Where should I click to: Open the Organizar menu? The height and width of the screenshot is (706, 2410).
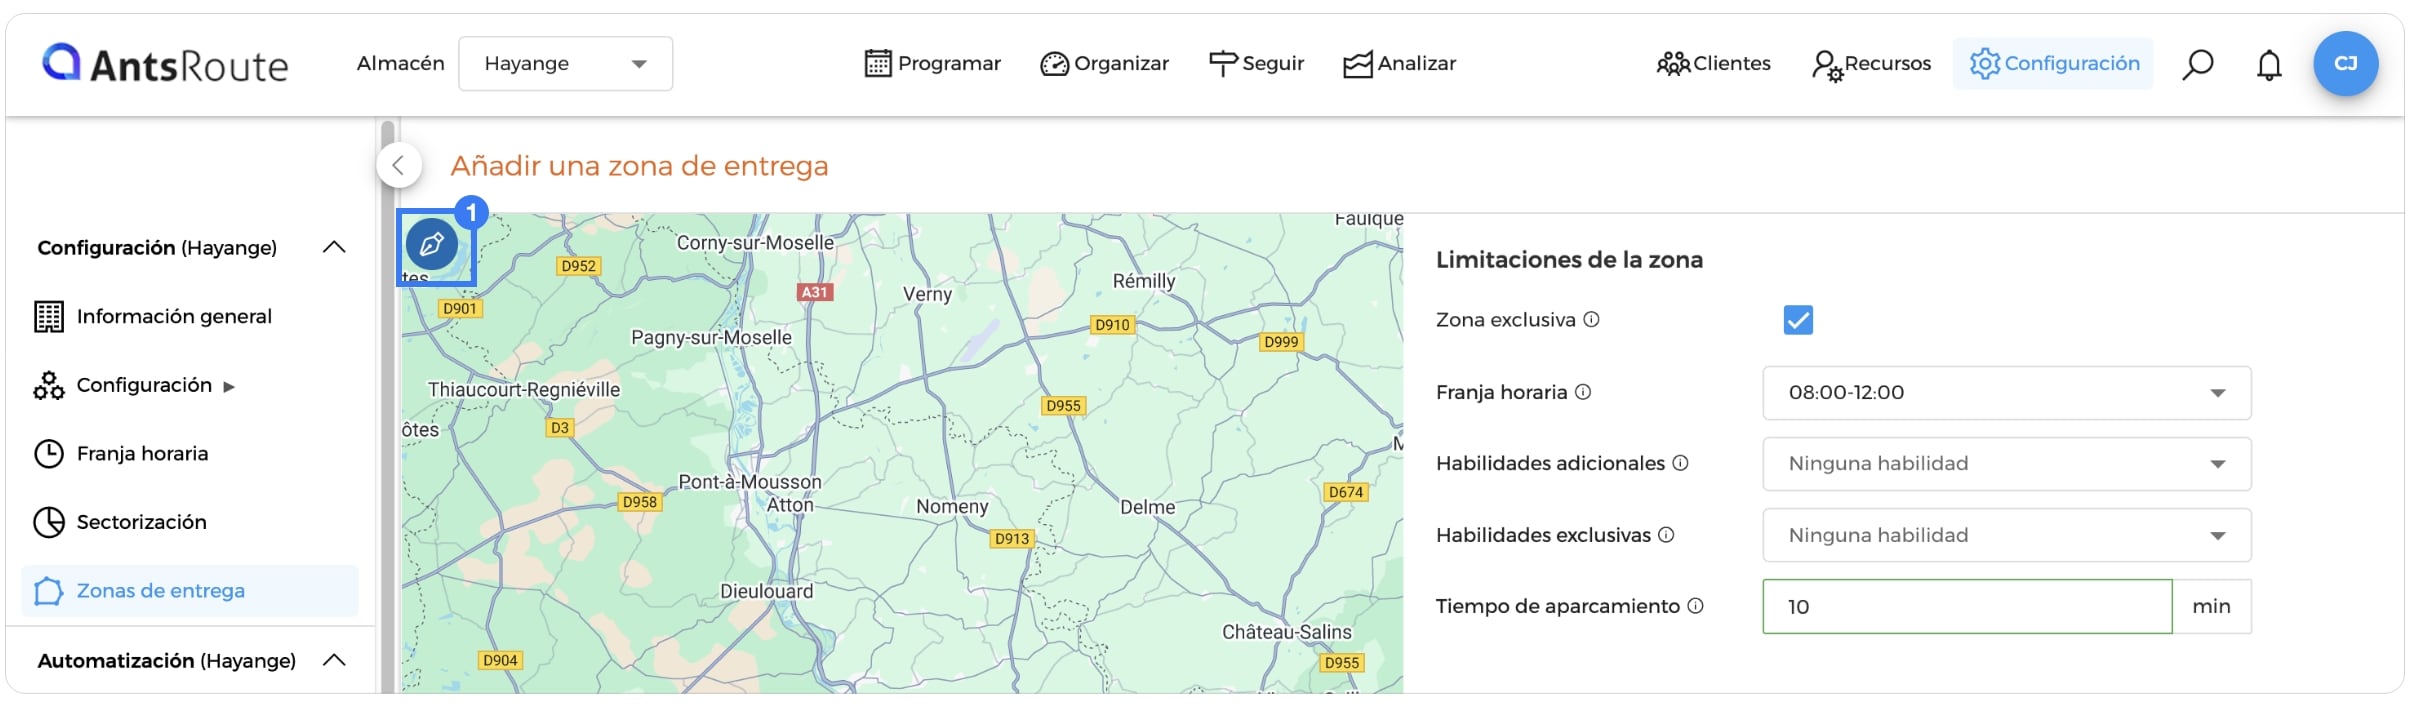1105,64
